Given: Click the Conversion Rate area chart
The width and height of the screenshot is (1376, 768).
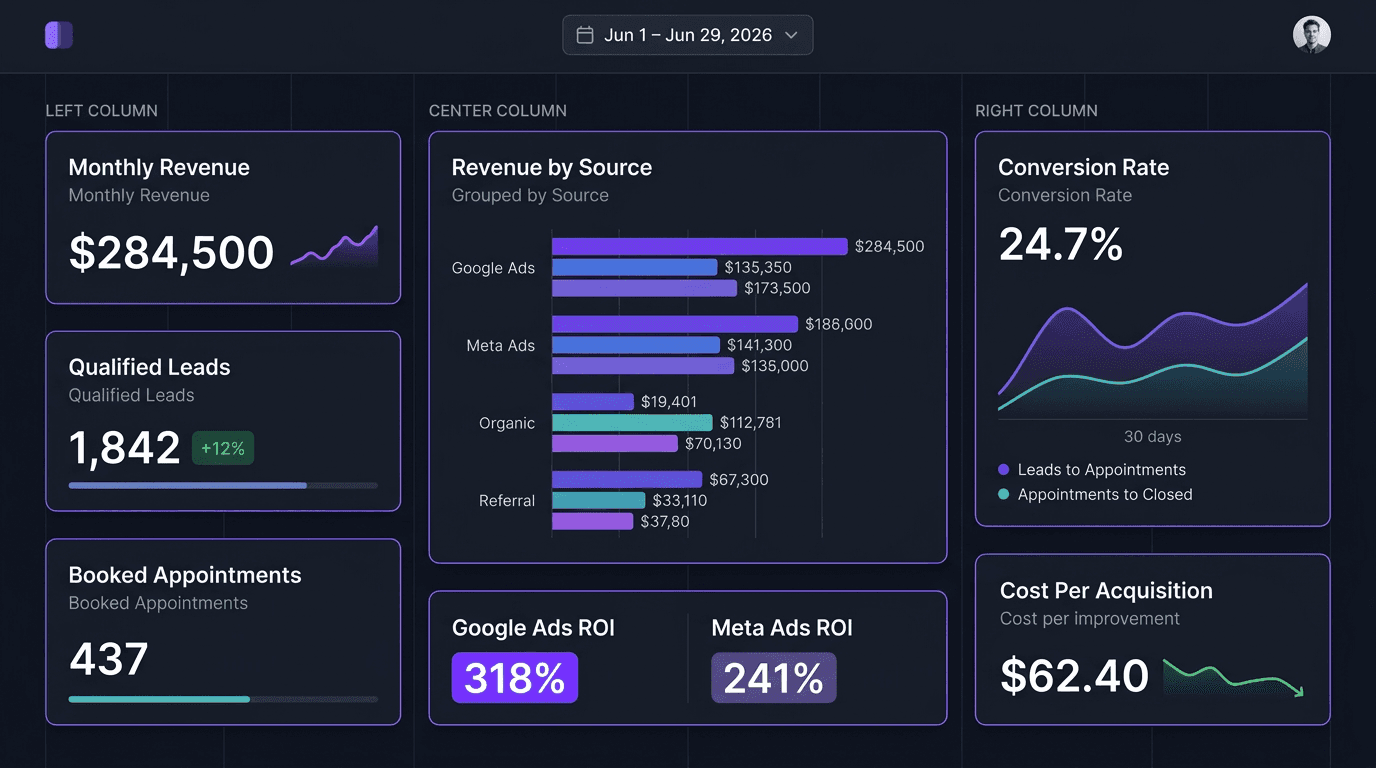Looking at the screenshot, I should [x=1153, y=350].
